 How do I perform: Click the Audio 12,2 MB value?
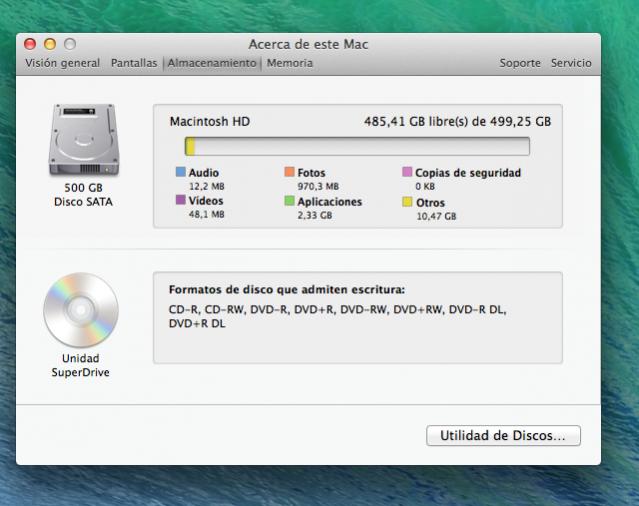[x=207, y=187]
